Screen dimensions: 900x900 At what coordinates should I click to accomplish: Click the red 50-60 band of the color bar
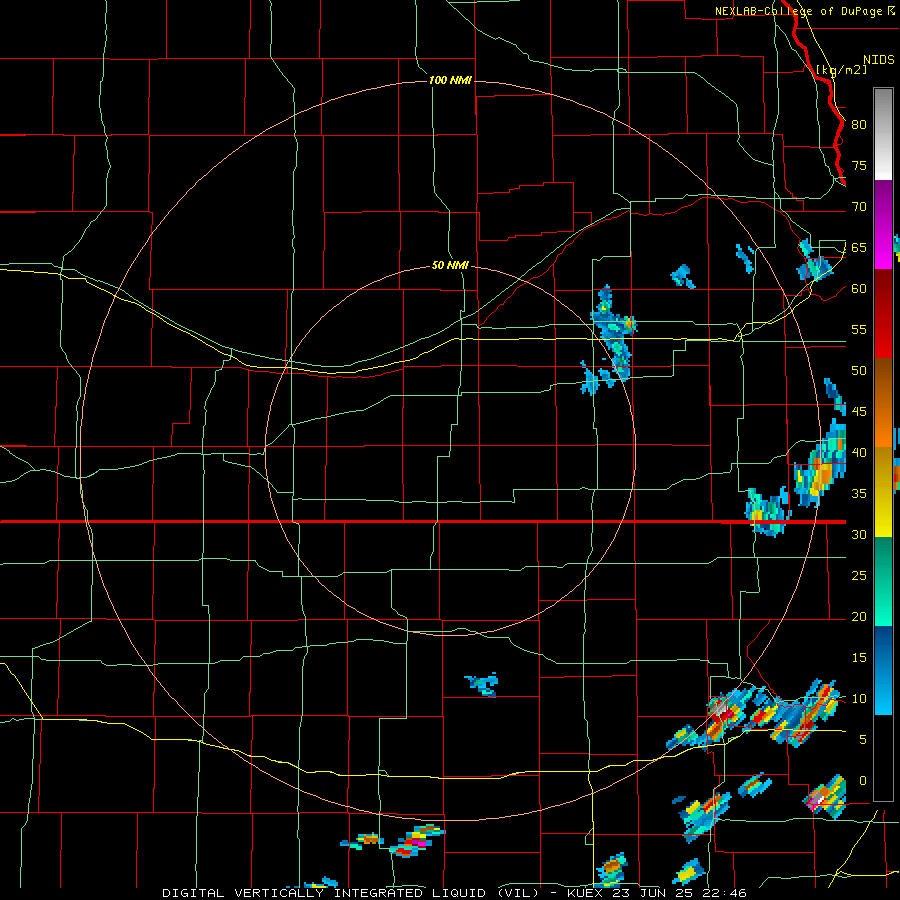click(883, 314)
